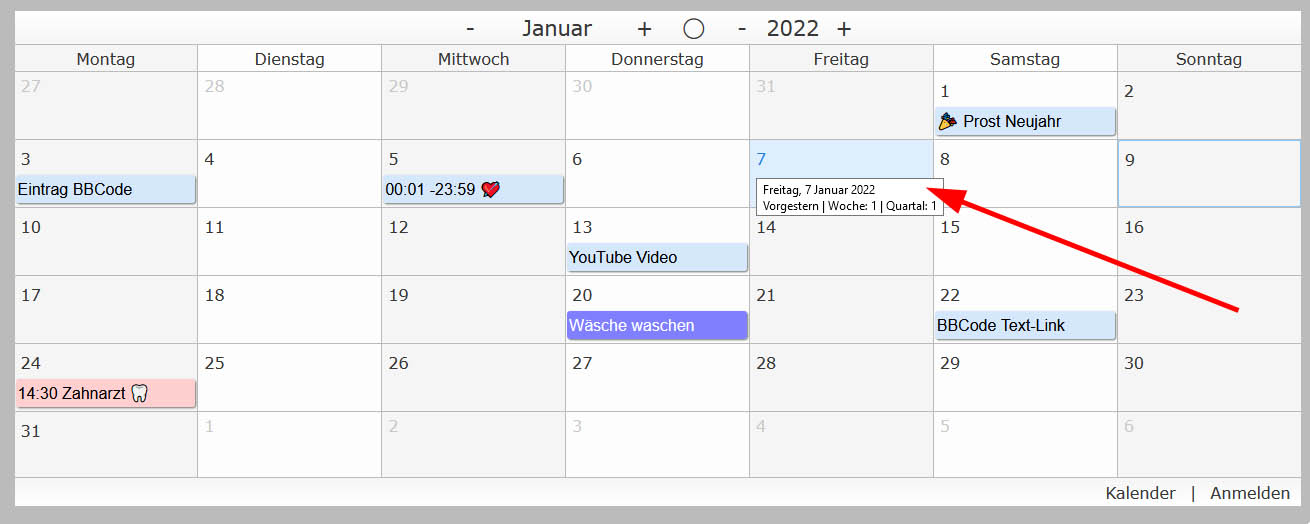Open the Eintrag BBCode event
This screenshot has height=524, width=1310.
coord(105,190)
